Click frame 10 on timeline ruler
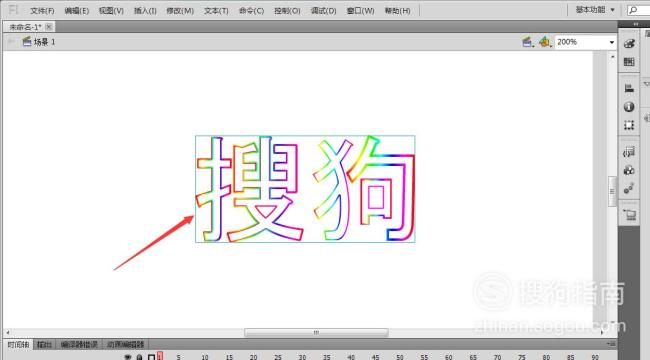Viewport: 650px width, 360px height. (x=205, y=357)
